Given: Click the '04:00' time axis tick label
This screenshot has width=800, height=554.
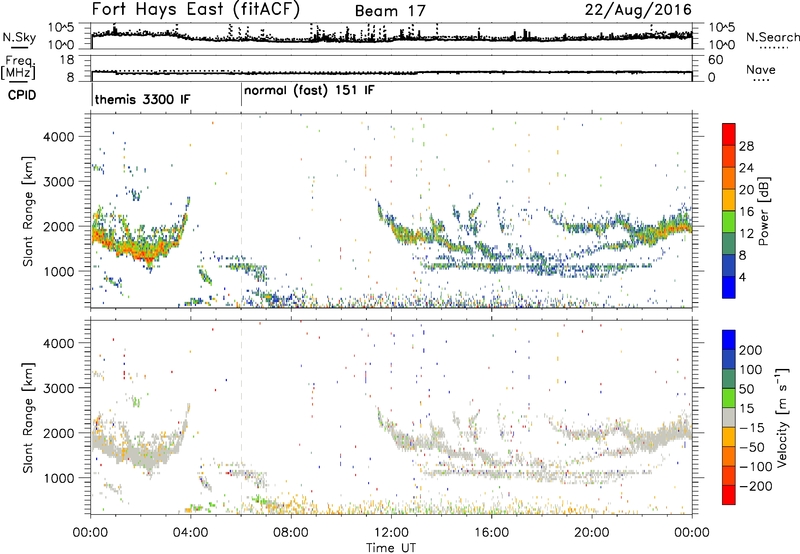Looking at the screenshot, I should pyautogui.click(x=191, y=533).
